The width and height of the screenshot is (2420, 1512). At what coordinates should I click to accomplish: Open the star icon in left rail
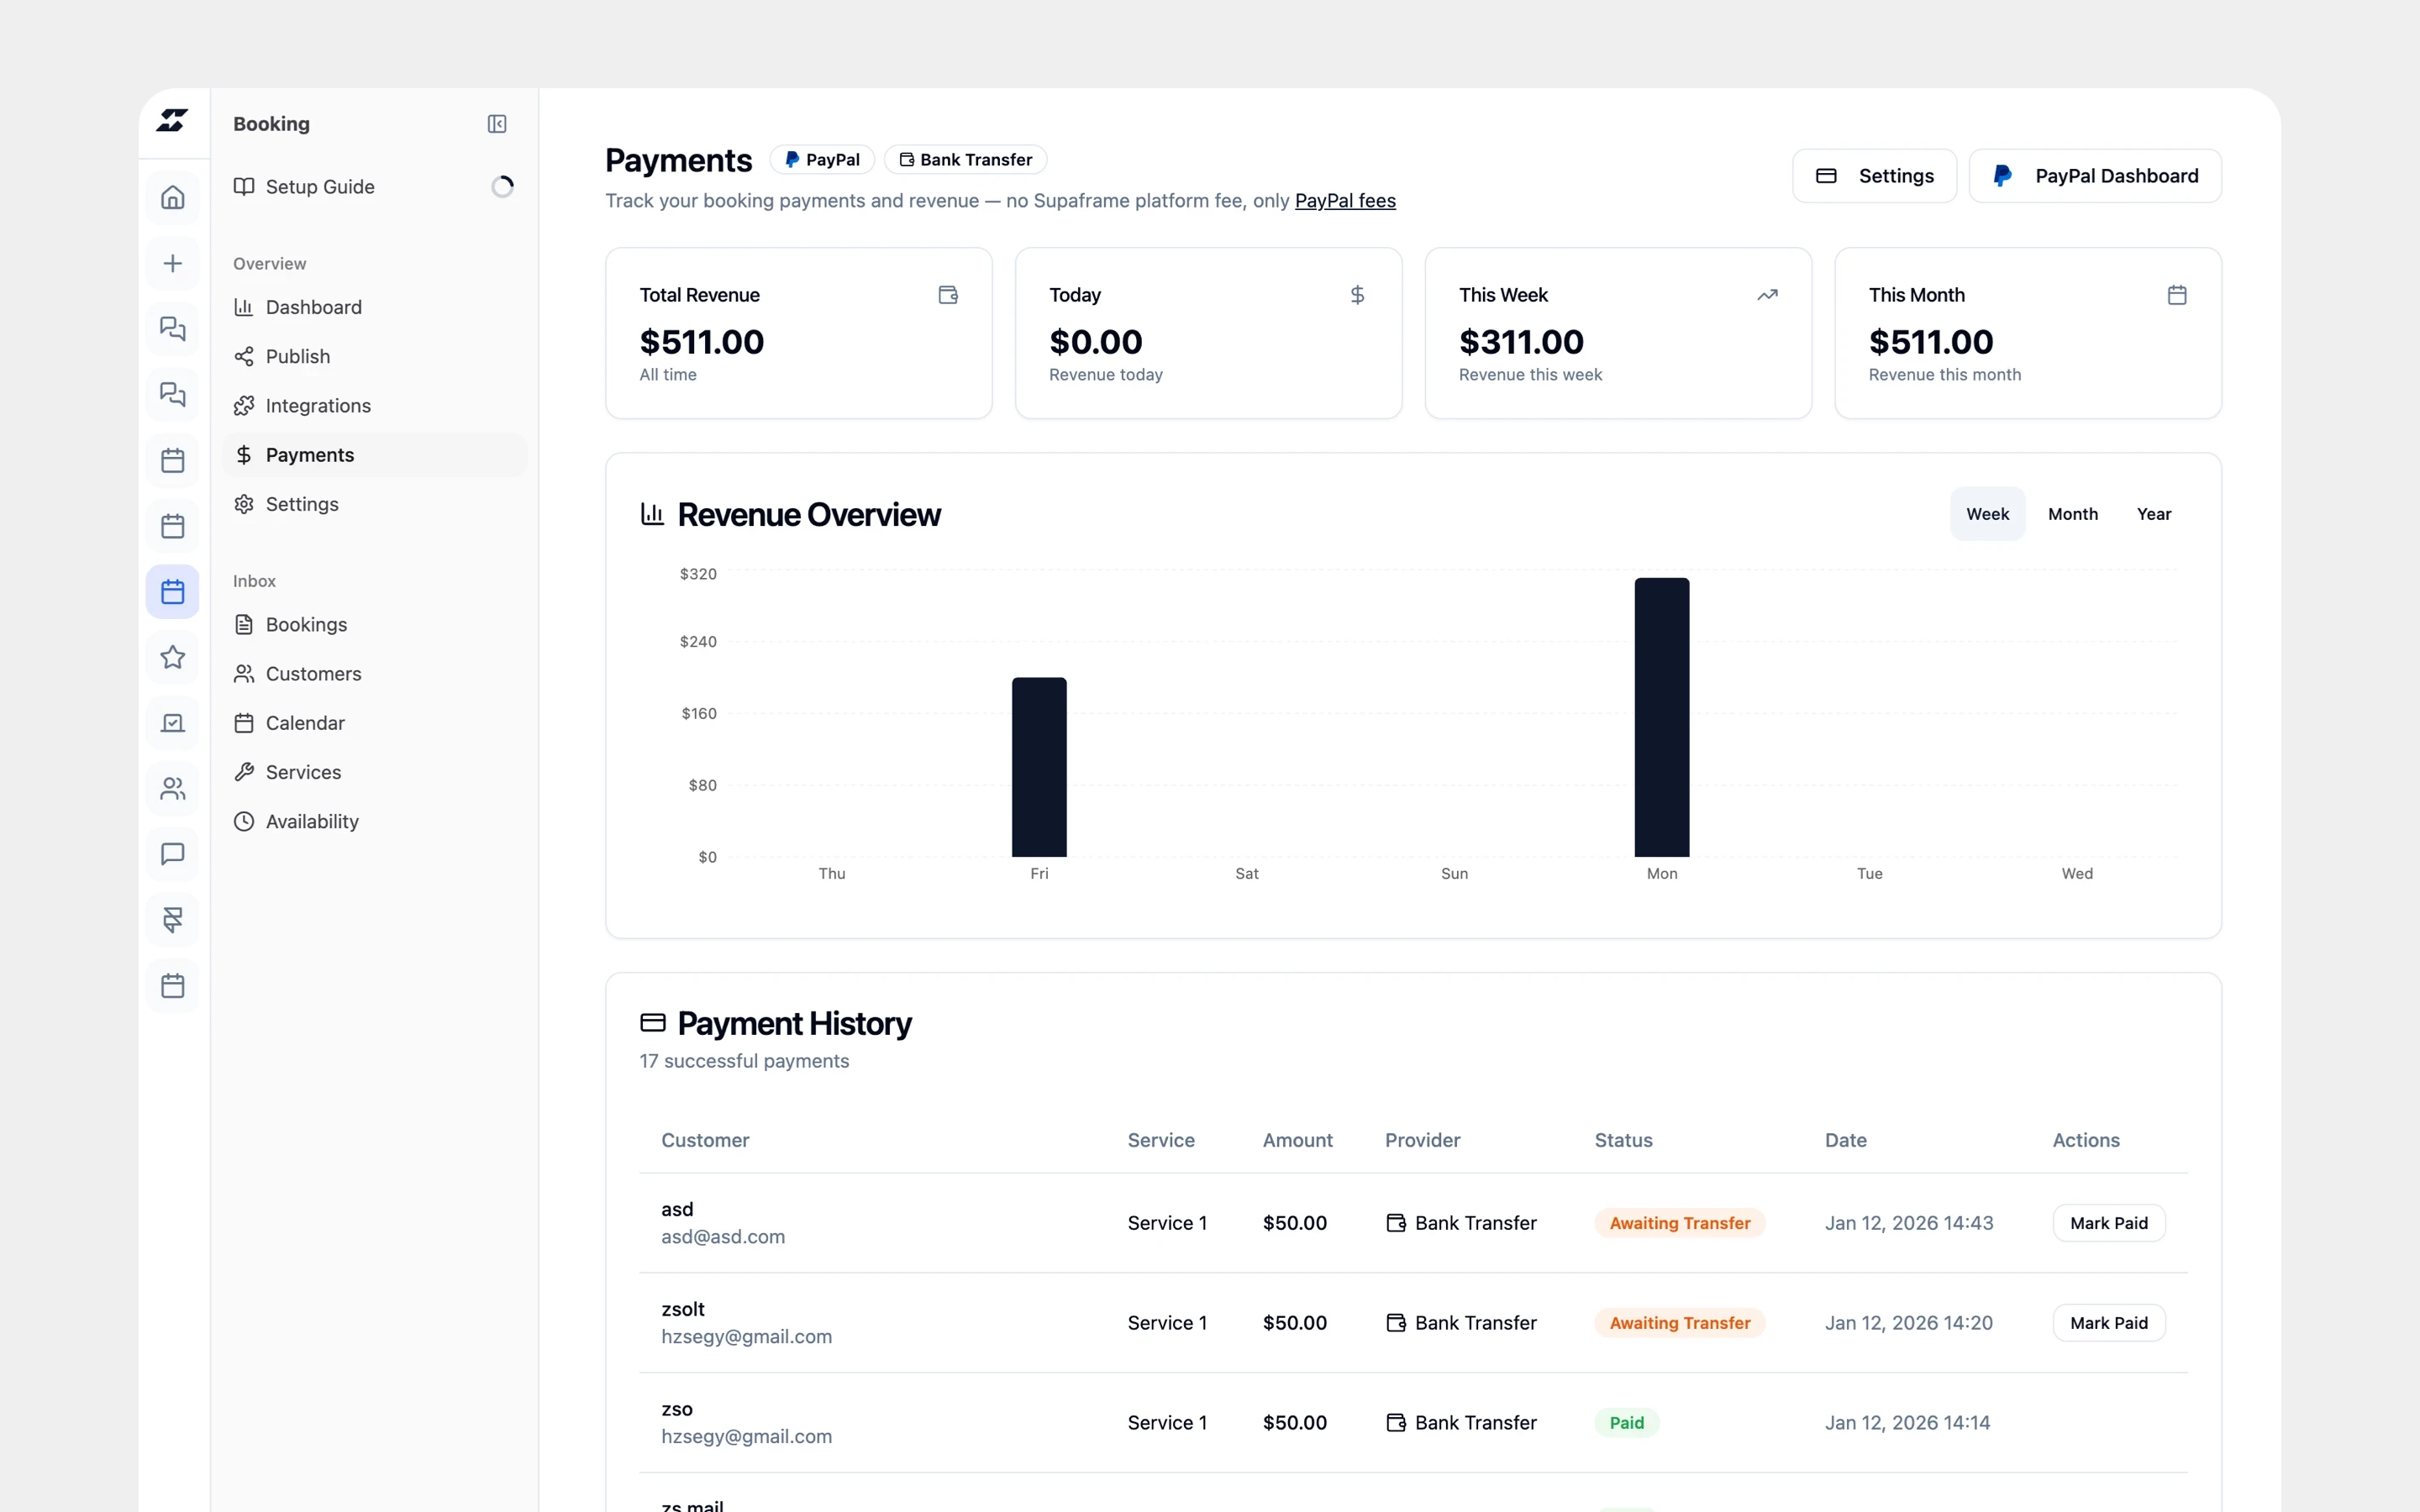click(173, 657)
